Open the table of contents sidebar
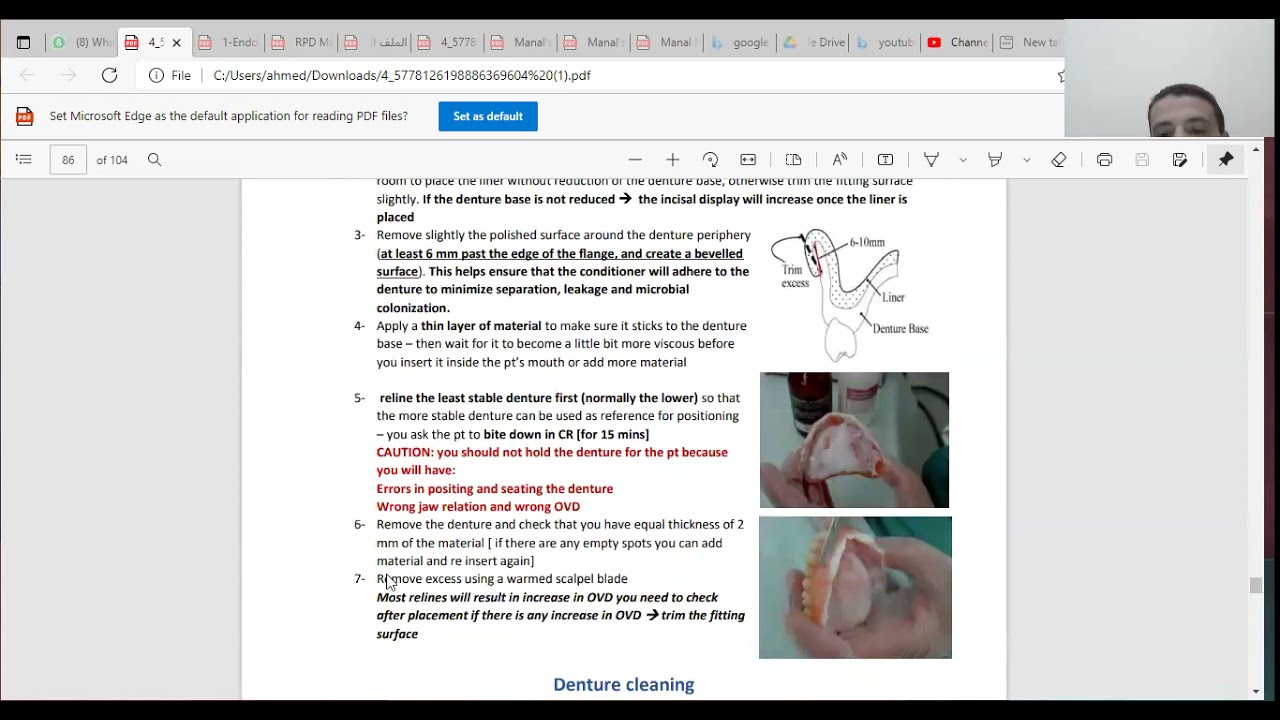 click(x=24, y=160)
